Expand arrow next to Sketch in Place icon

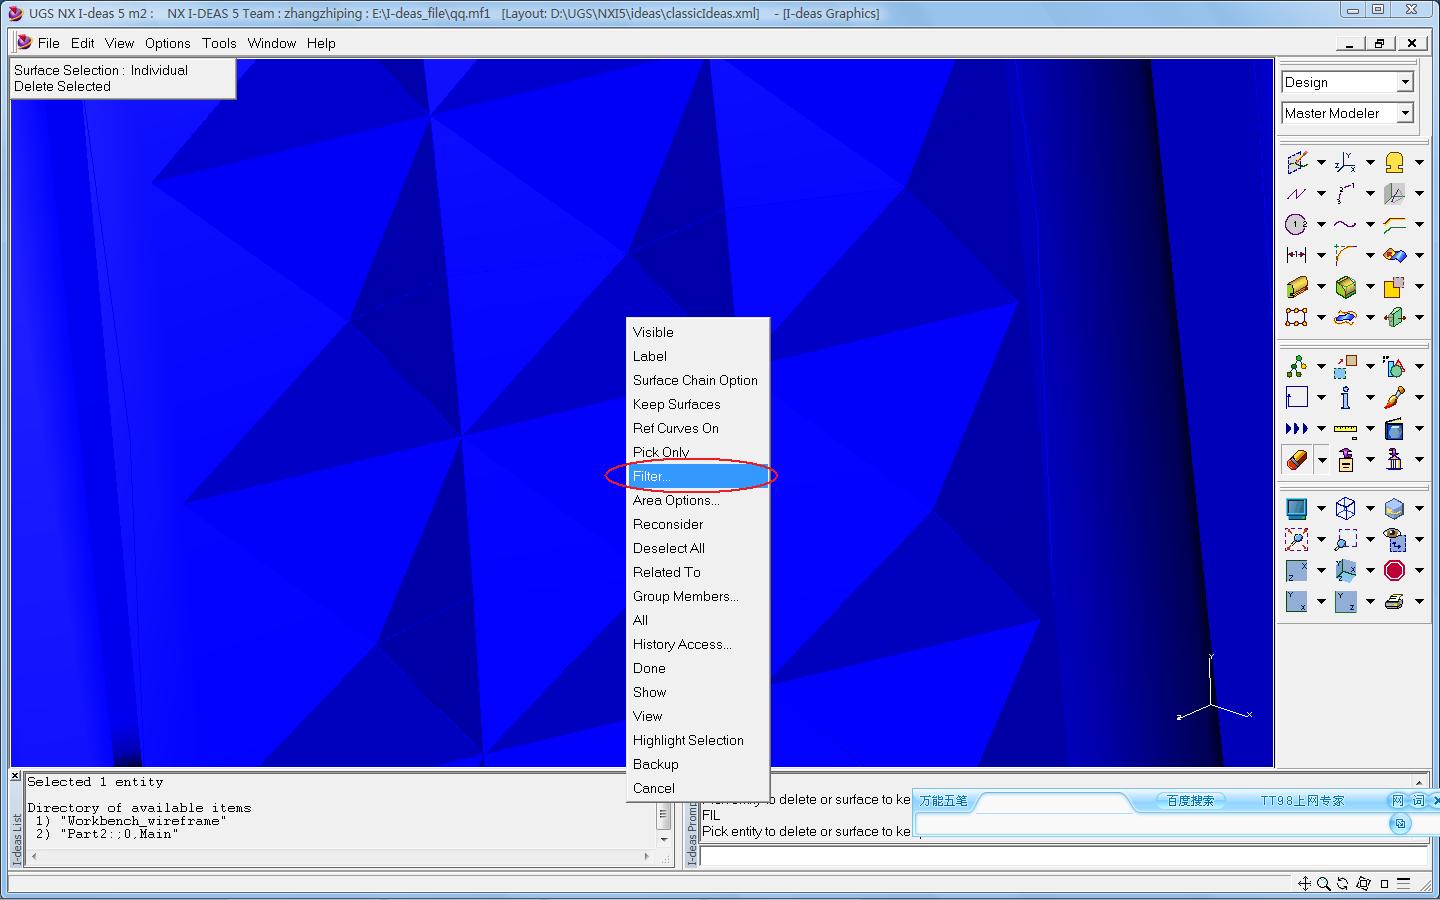(x=1321, y=163)
